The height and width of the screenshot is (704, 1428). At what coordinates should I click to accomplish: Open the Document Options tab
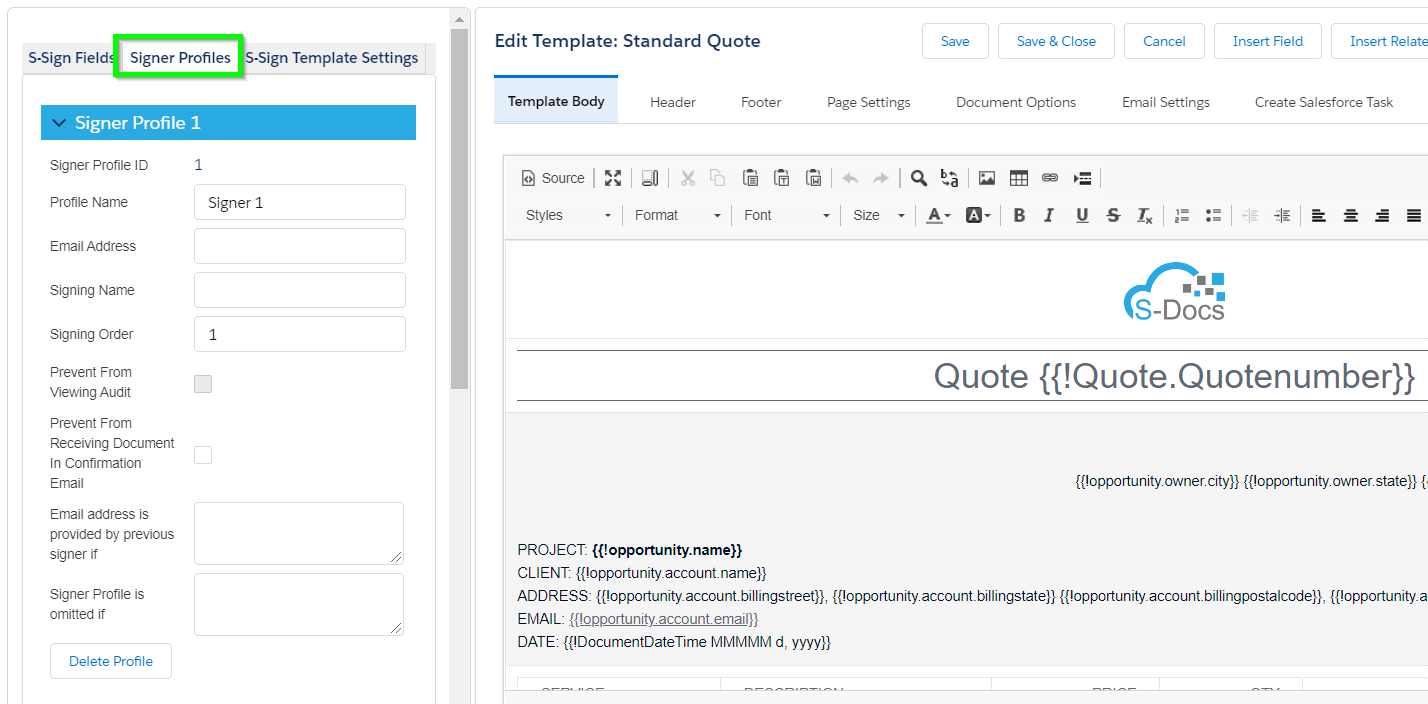[1016, 102]
